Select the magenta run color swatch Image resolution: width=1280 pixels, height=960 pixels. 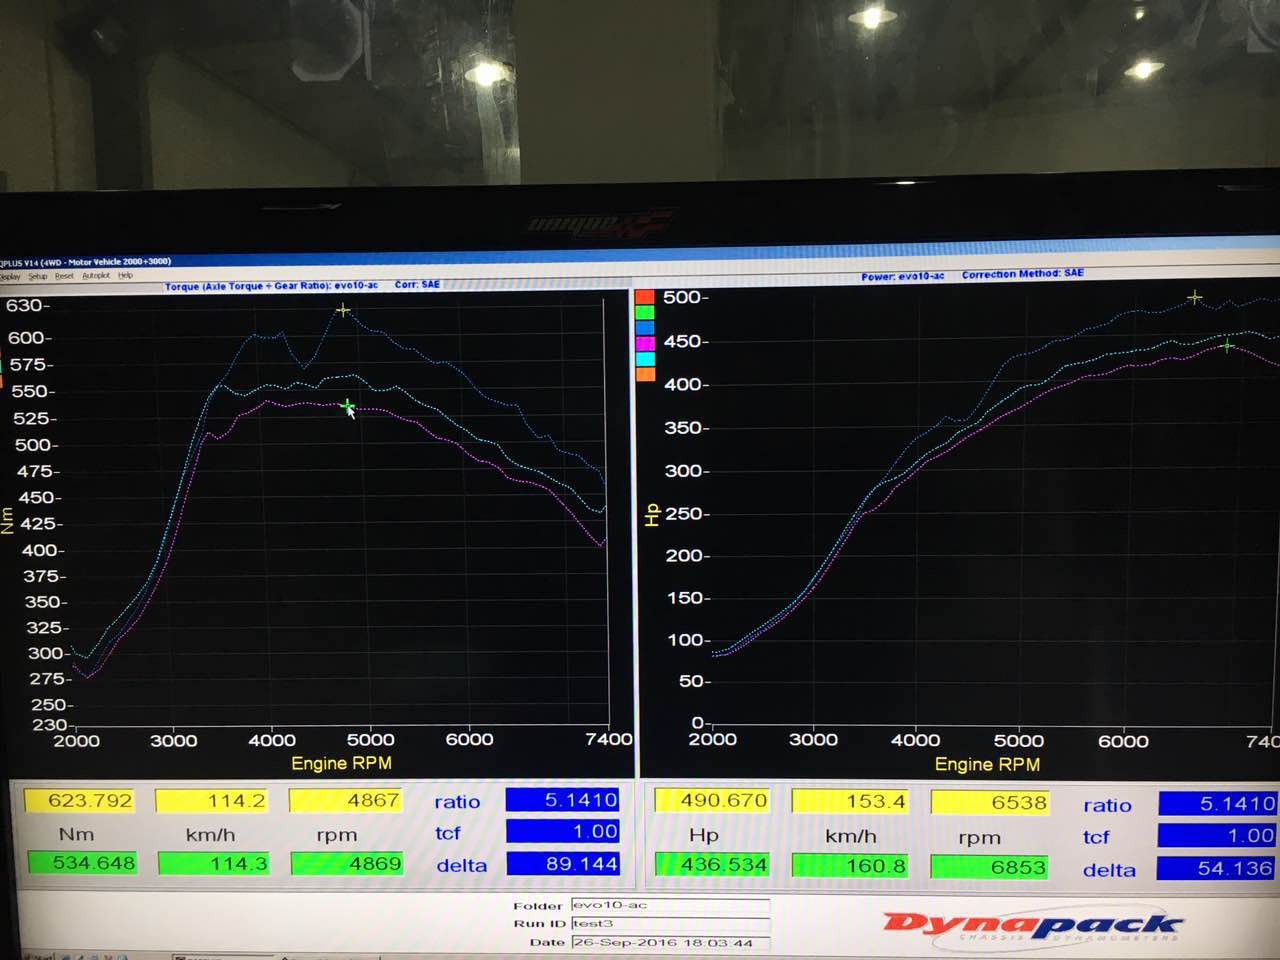point(645,343)
